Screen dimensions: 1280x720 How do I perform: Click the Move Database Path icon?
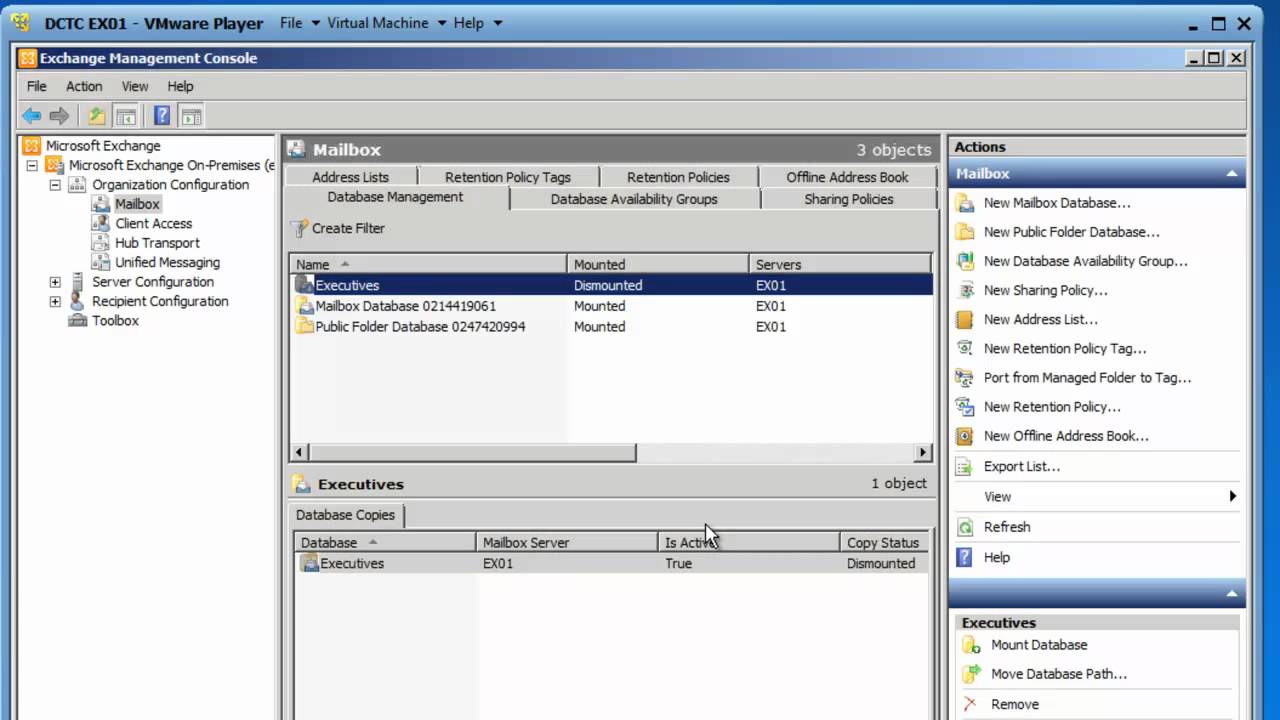(971, 674)
